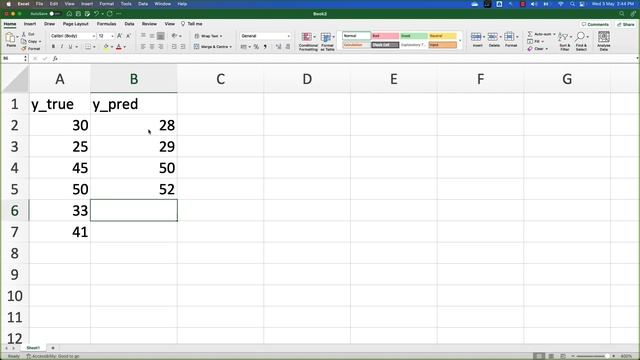This screenshot has height=360, width=640.
Task: Switch to the Formulas ribbon tab
Action: 107,24
